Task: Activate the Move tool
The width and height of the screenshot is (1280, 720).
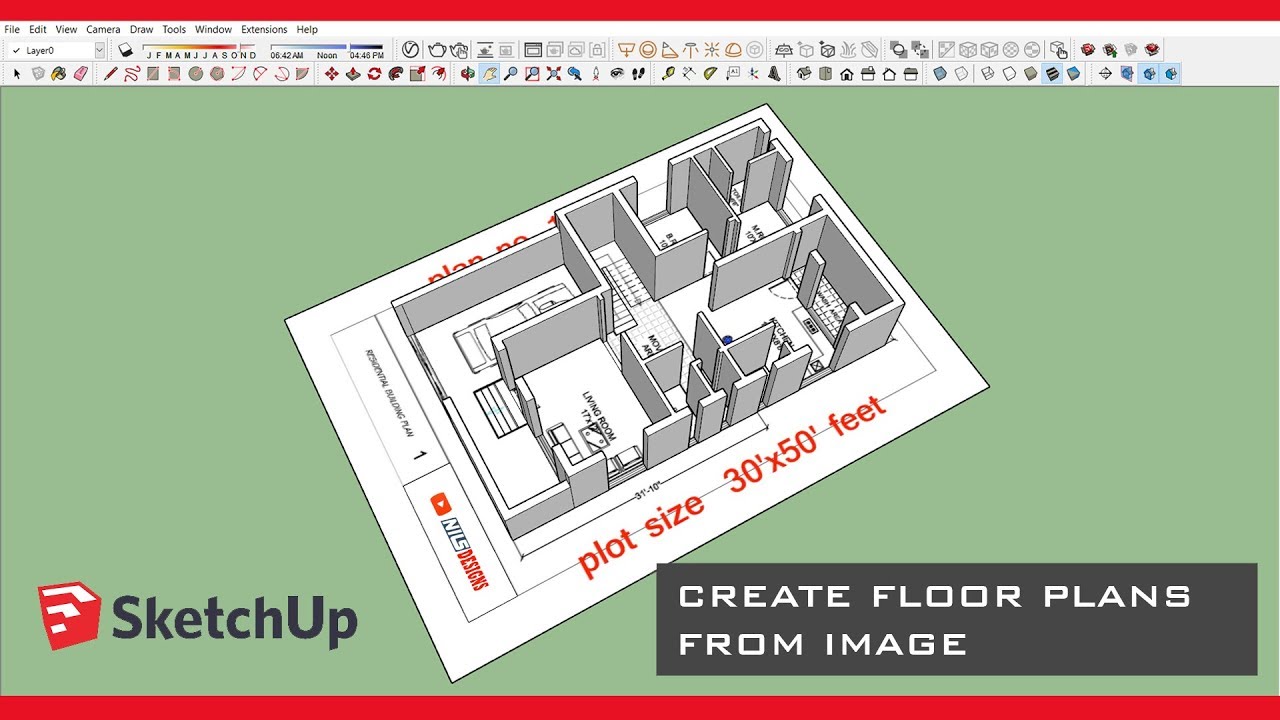Action: [x=331, y=74]
